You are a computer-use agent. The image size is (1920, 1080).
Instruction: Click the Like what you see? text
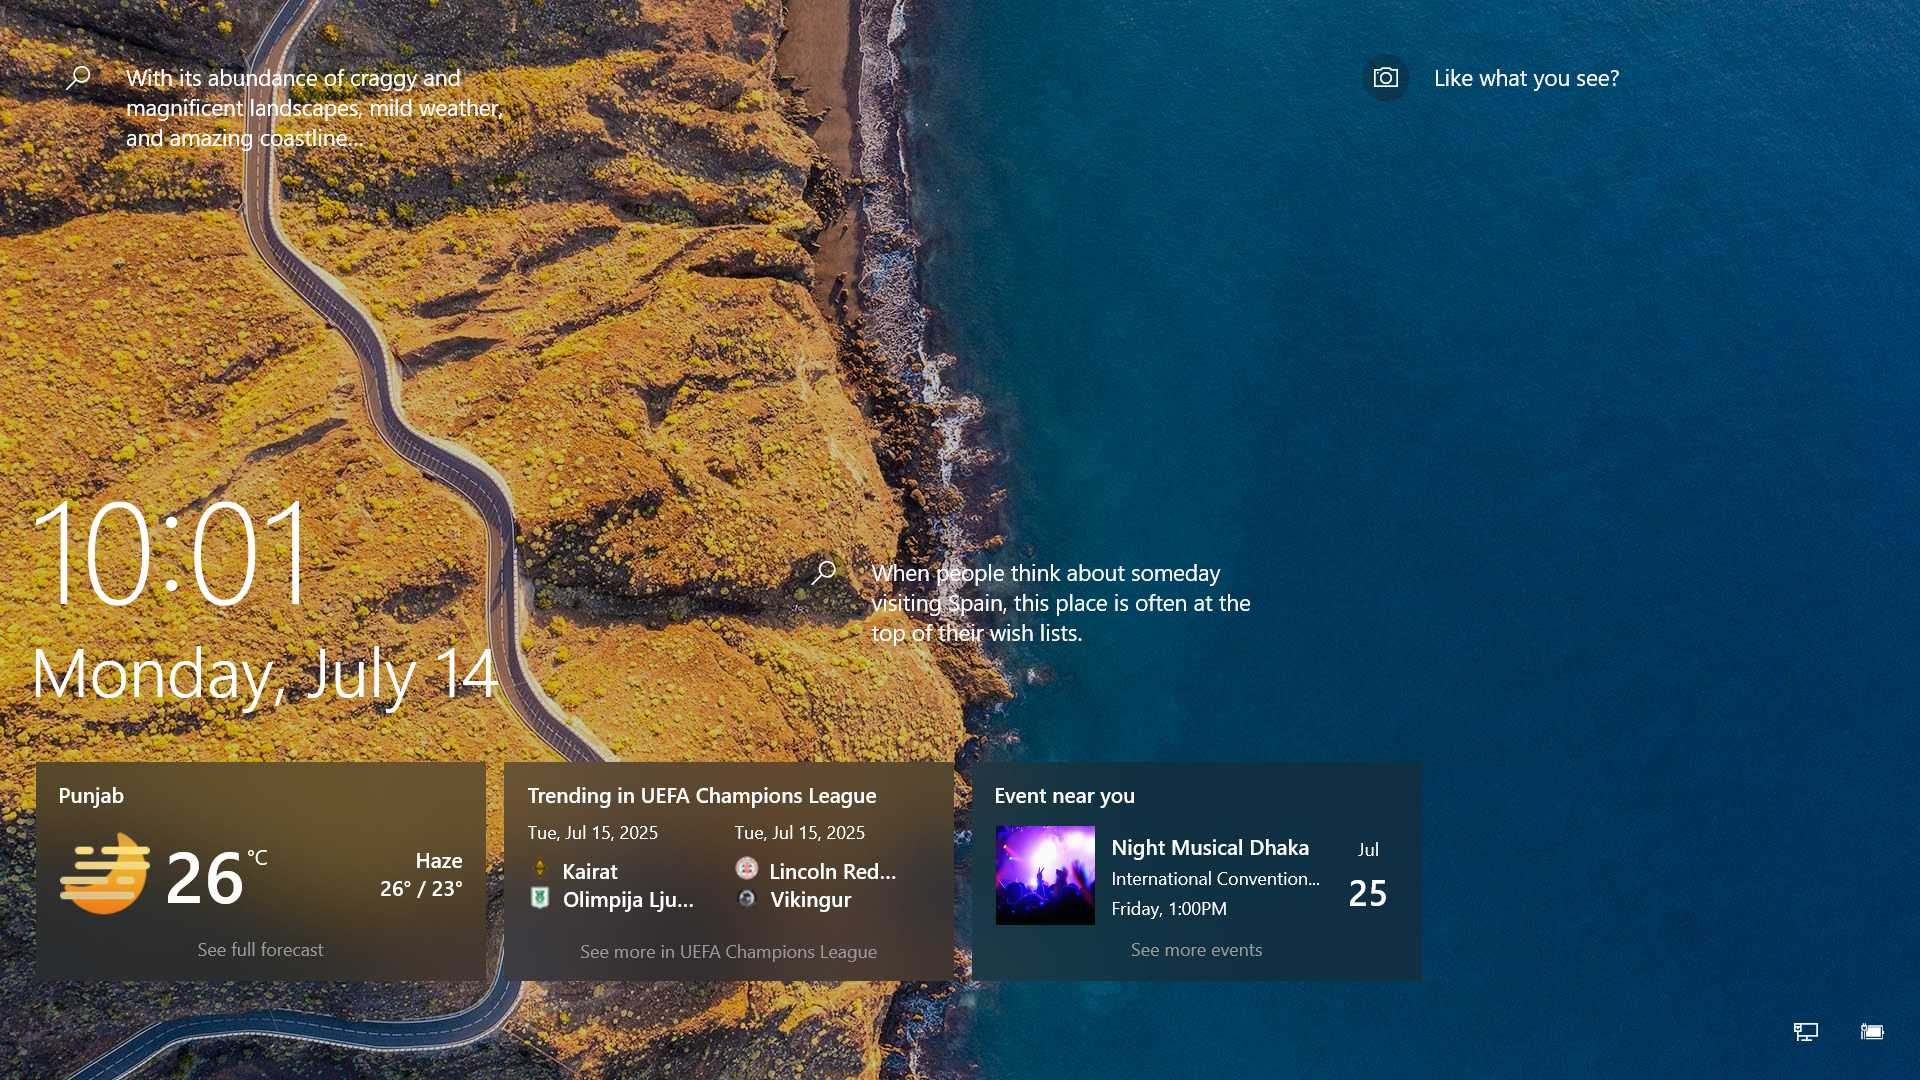pyautogui.click(x=1526, y=78)
